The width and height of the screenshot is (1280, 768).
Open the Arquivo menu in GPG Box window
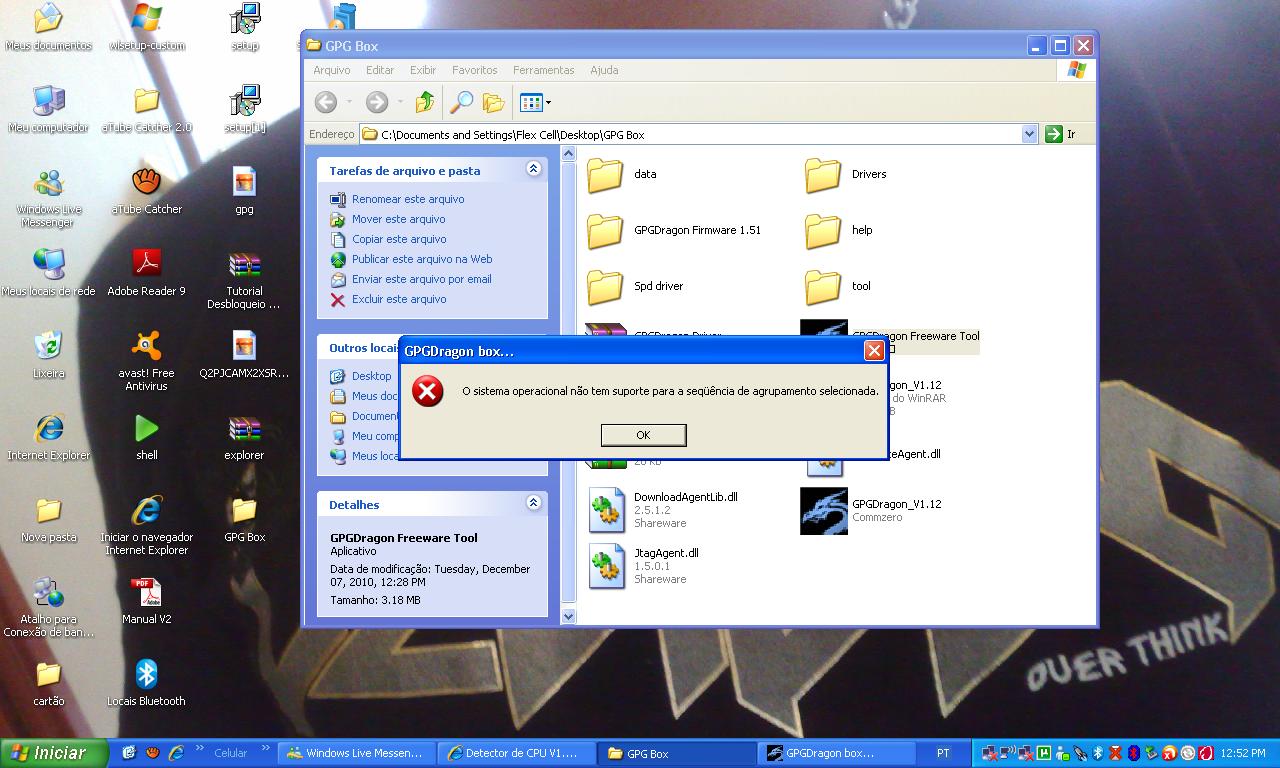click(332, 70)
